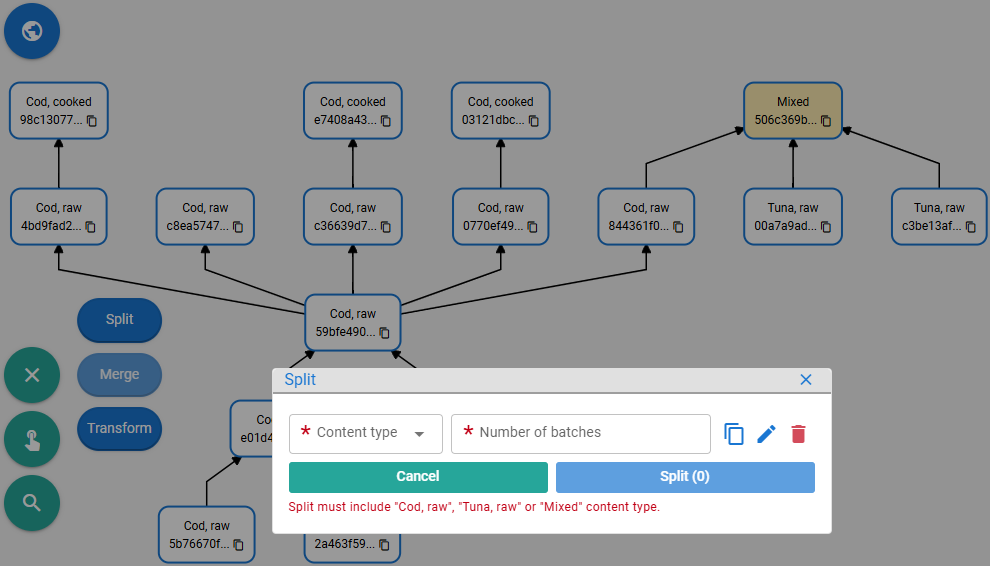Open the search magnifier button
This screenshot has width=990, height=566.
(x=32, y=503)
